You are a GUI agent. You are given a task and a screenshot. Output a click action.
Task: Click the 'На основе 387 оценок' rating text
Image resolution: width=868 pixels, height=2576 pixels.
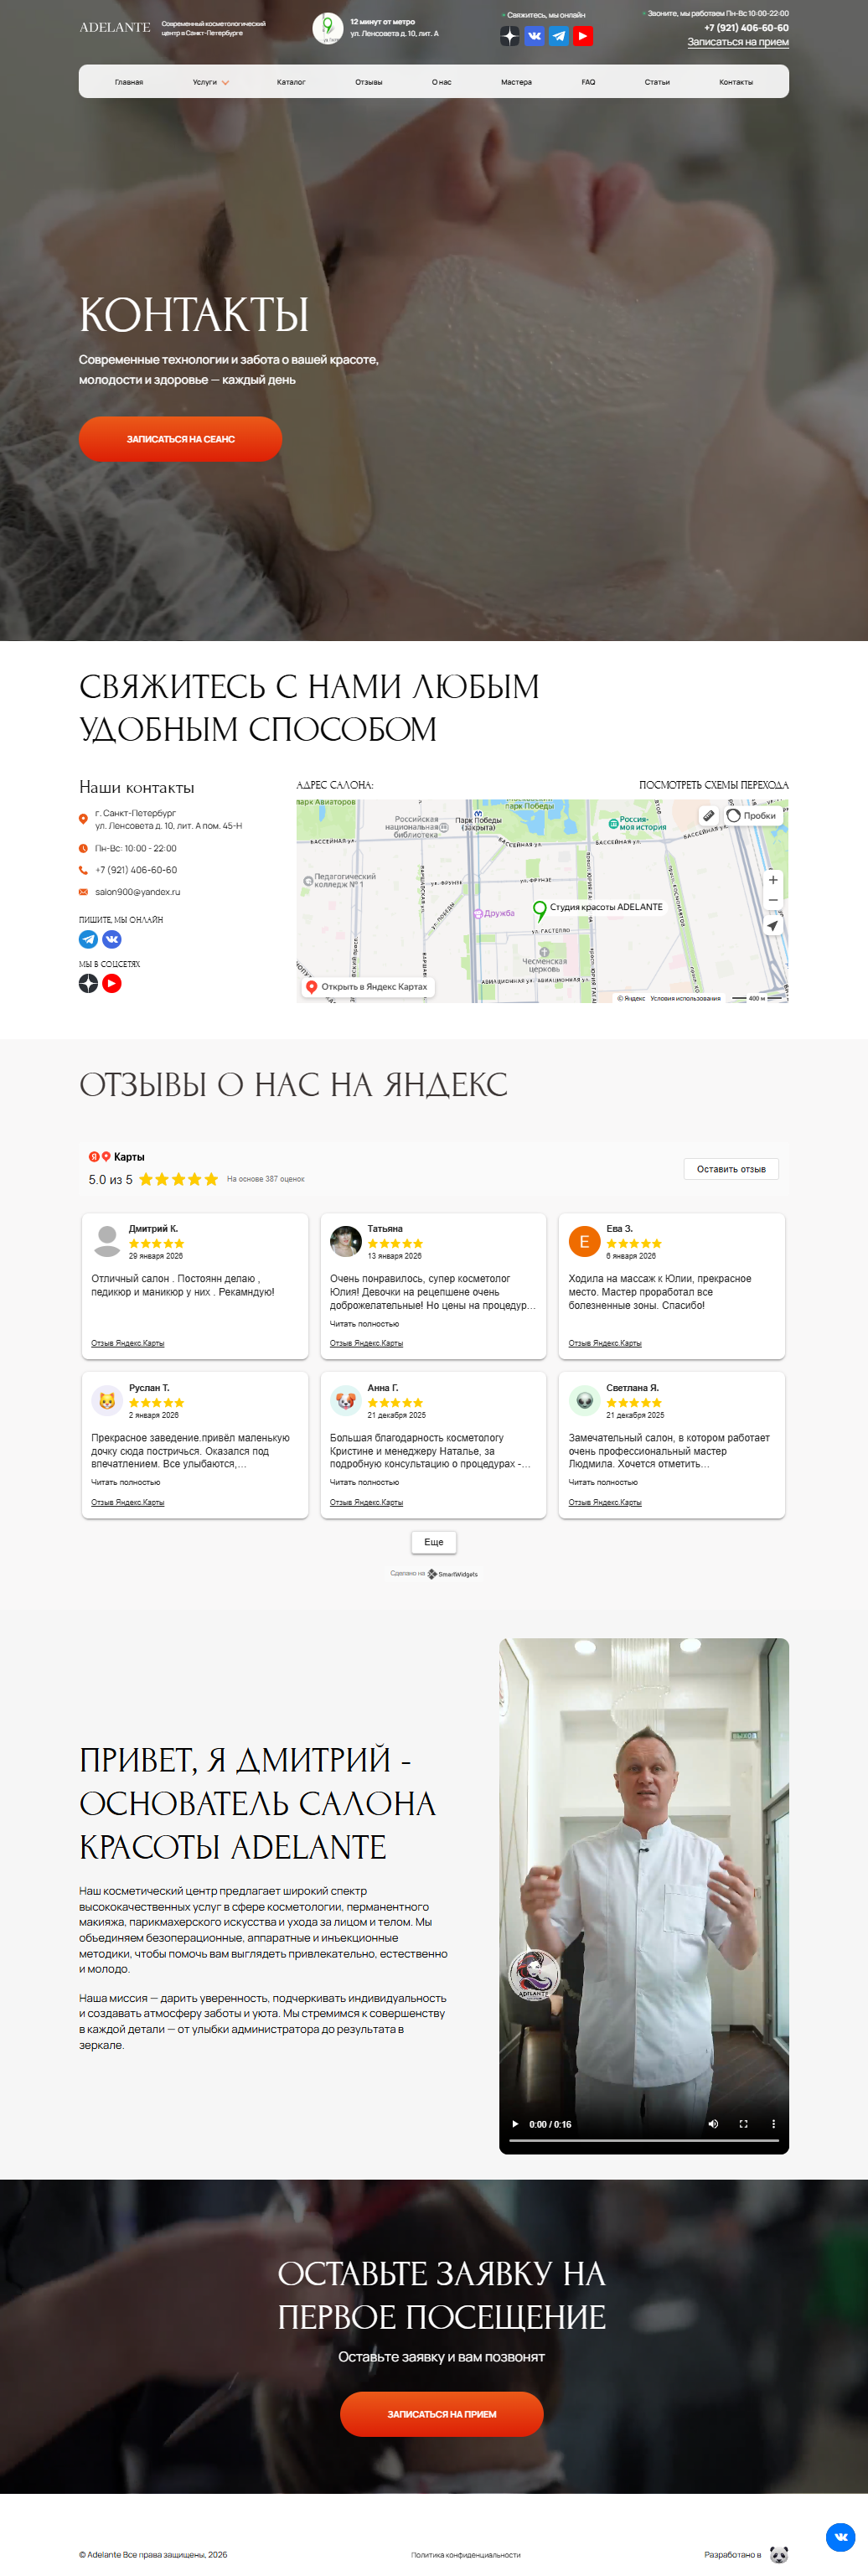(265, 1179)
